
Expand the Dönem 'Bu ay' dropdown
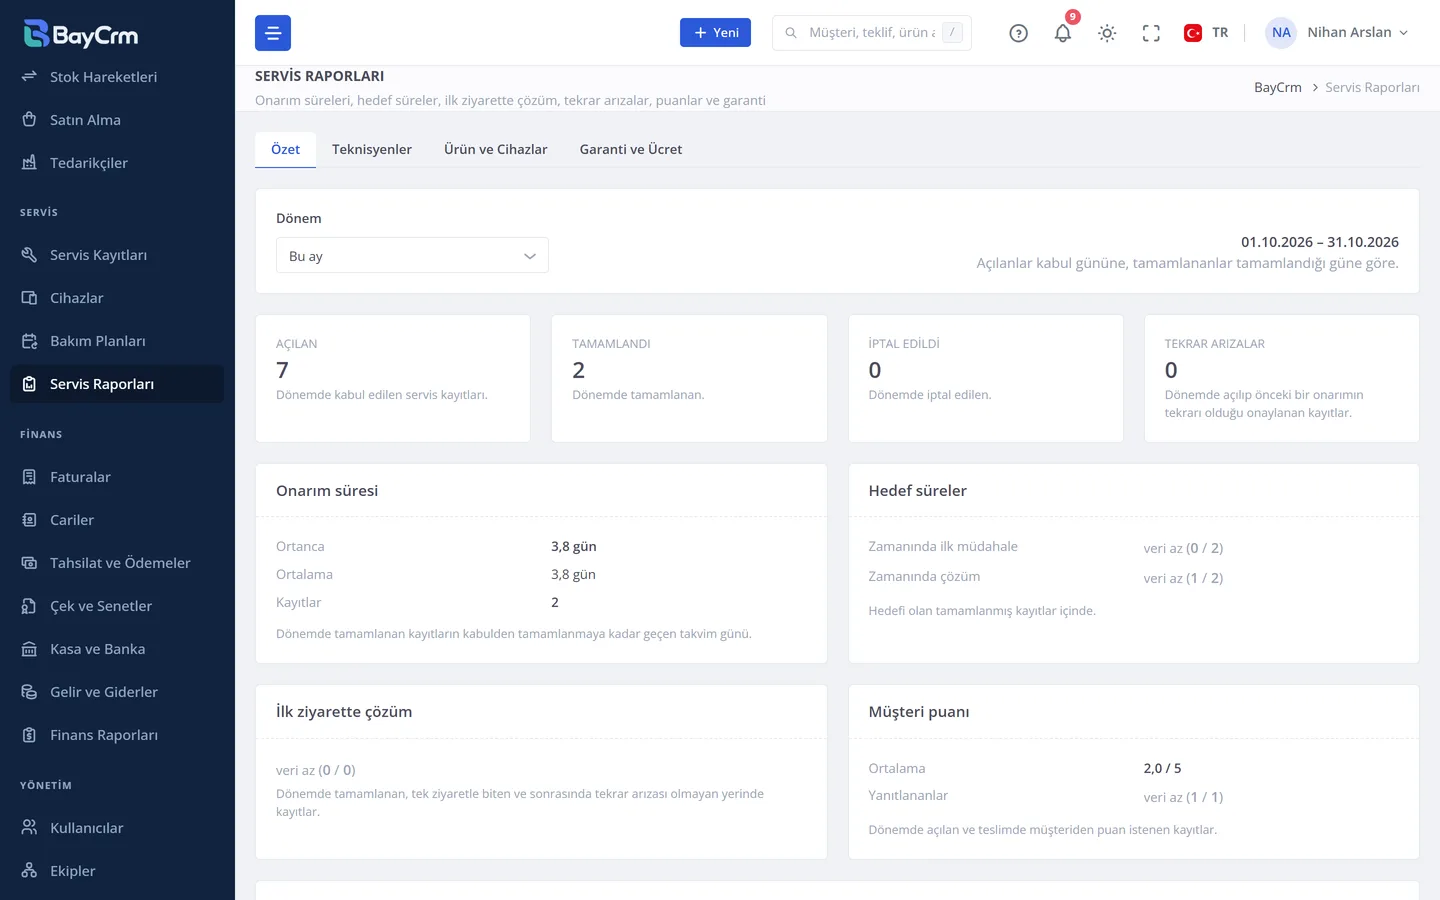pos(412,255)
